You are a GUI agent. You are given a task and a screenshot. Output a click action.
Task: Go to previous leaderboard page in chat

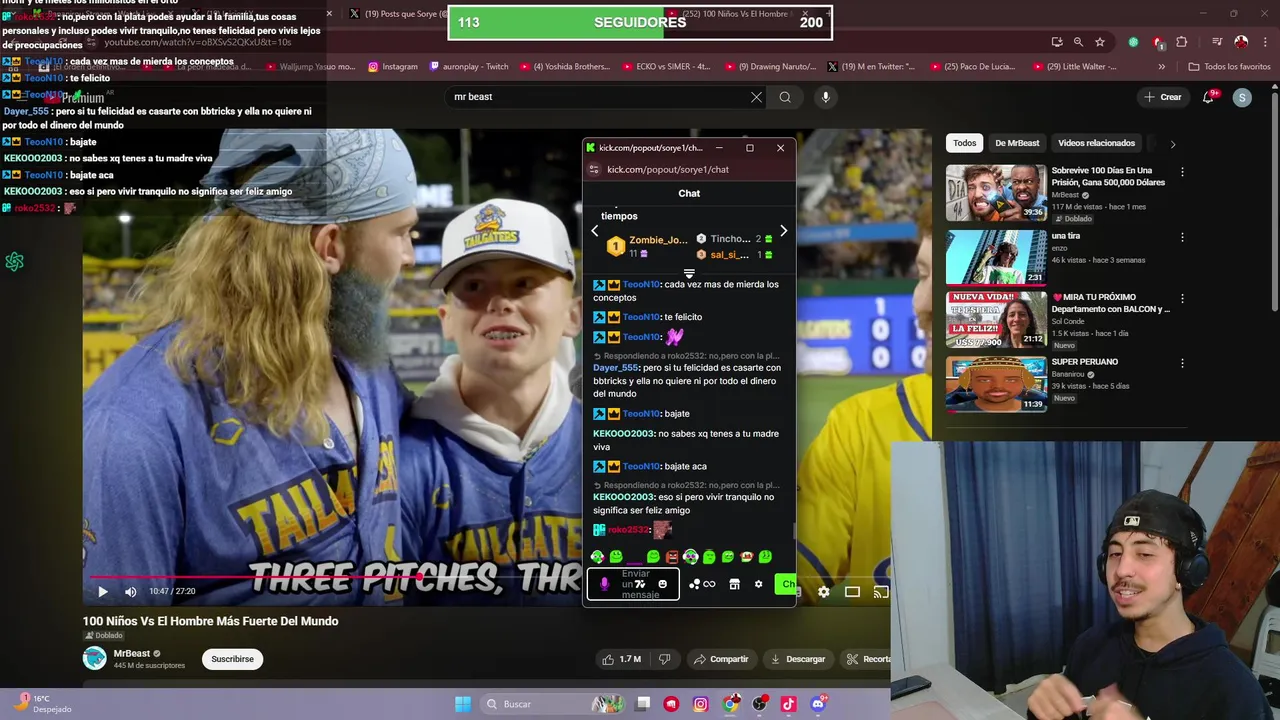594,231
